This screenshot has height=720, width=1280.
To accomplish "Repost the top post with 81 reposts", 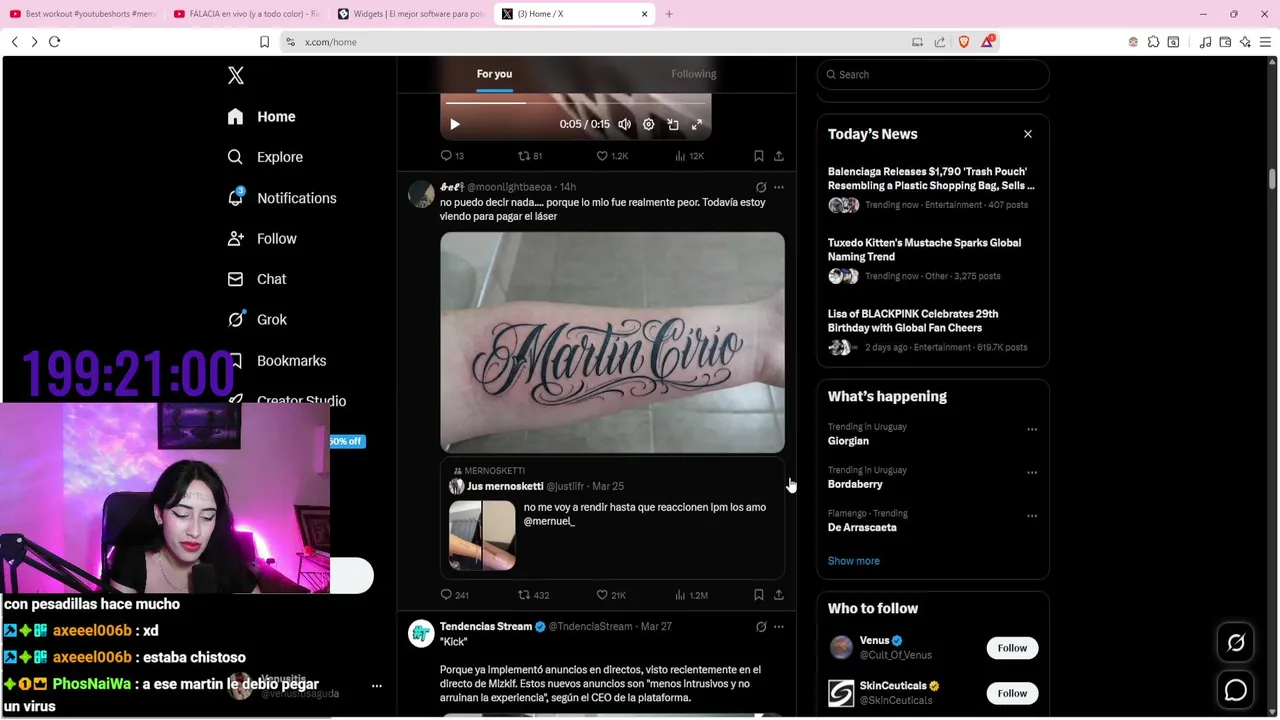I will point(529,156).
